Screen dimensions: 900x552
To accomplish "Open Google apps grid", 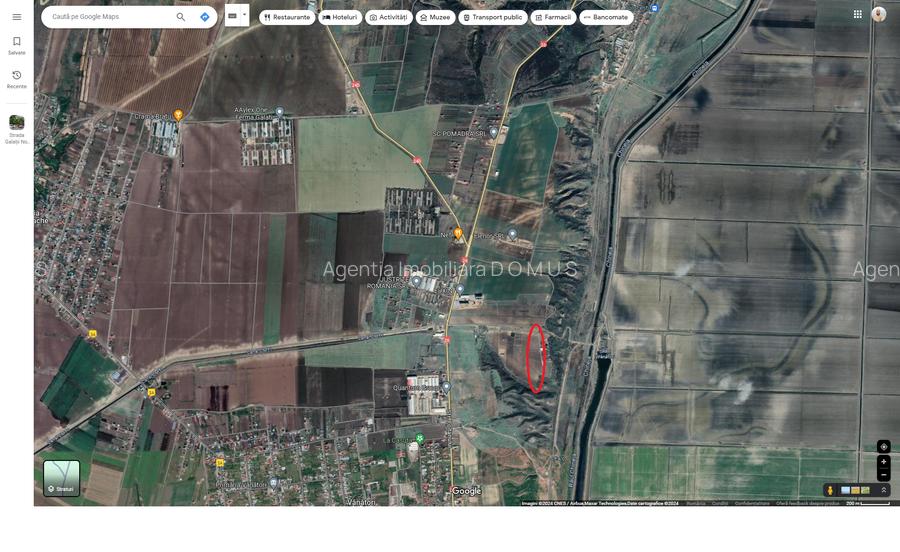I will [857, 14].
